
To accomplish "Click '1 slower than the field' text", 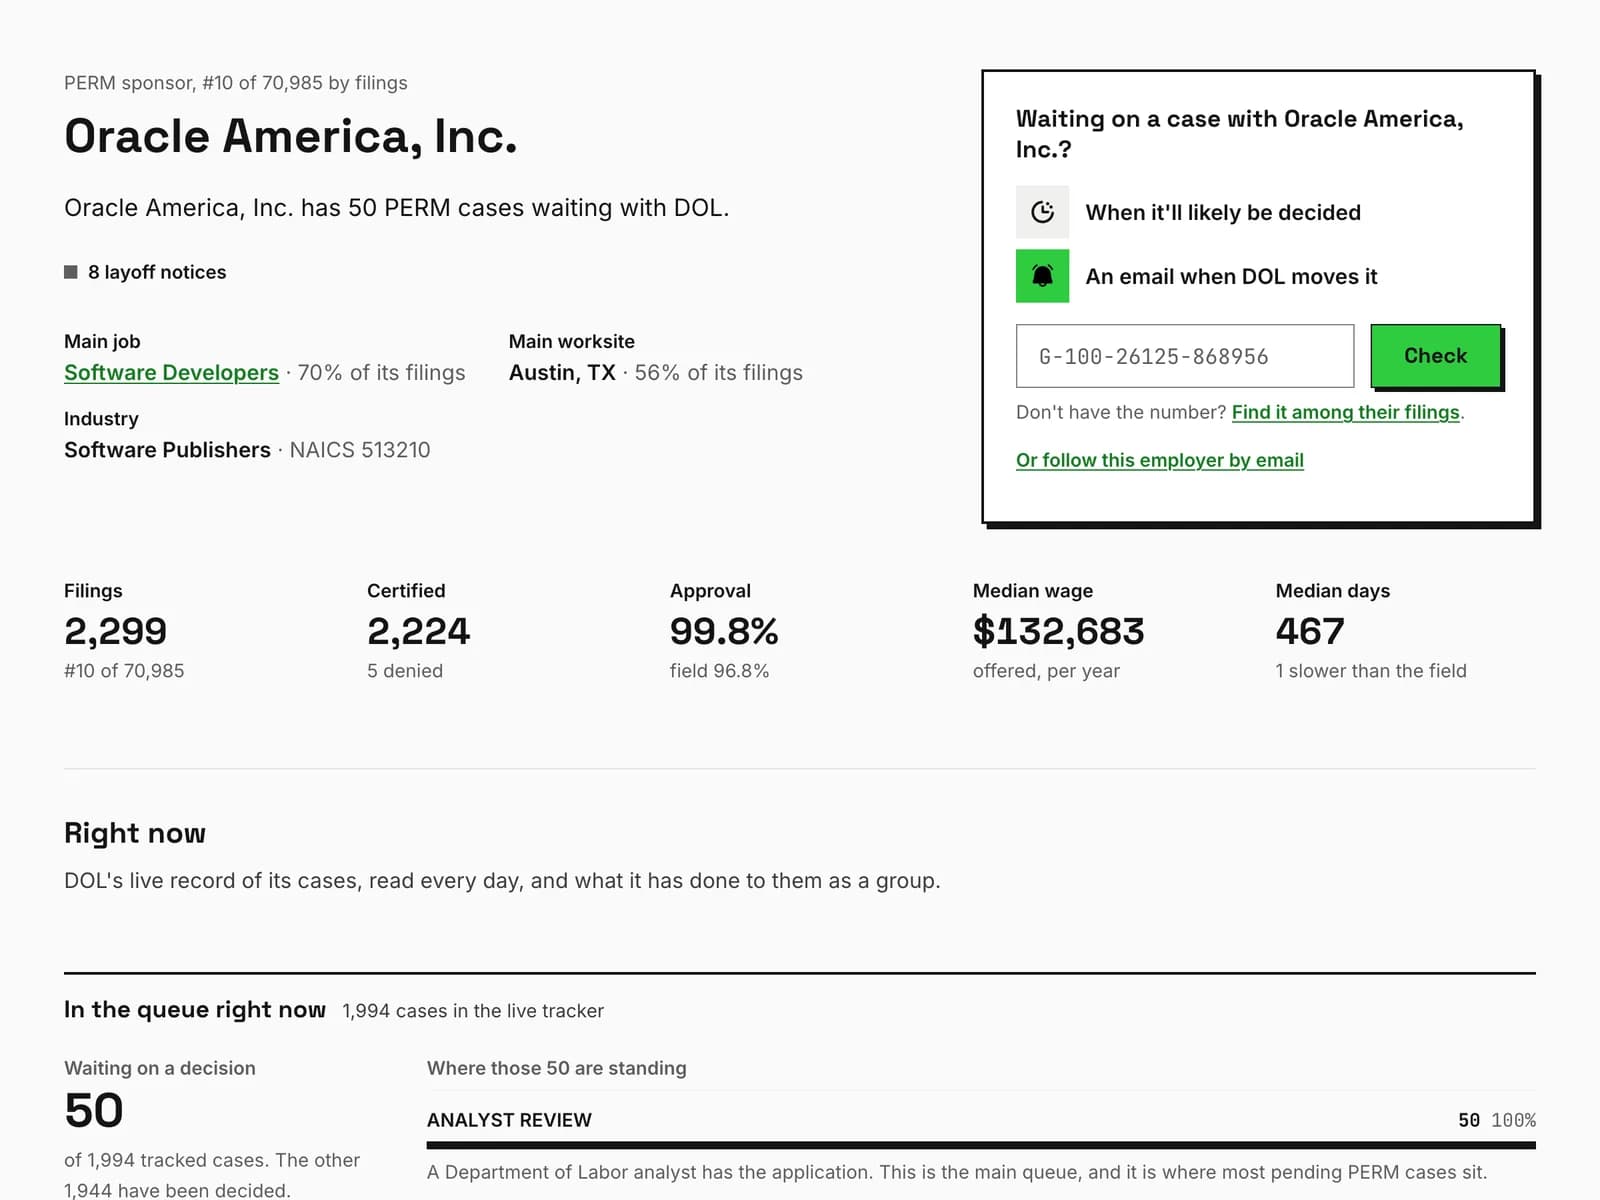I will (x=1371, y=671).
